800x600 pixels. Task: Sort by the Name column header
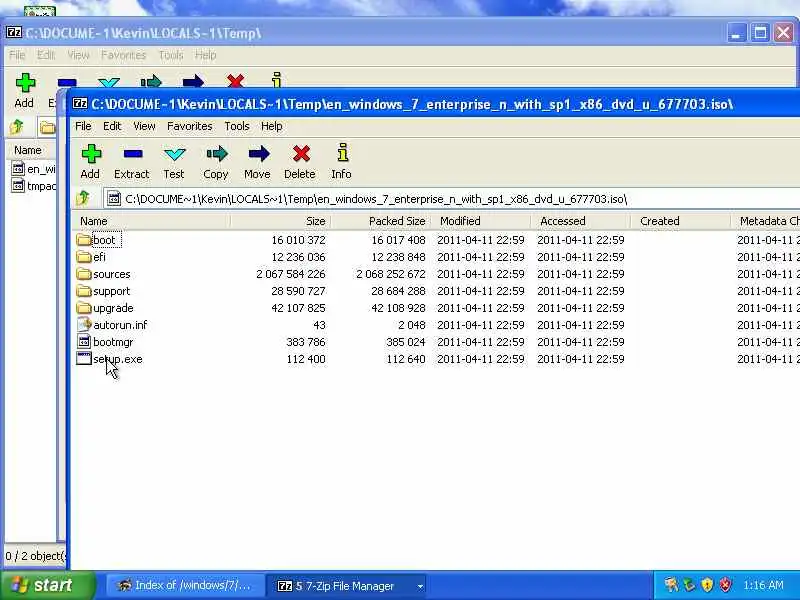[x=151, y=221]
